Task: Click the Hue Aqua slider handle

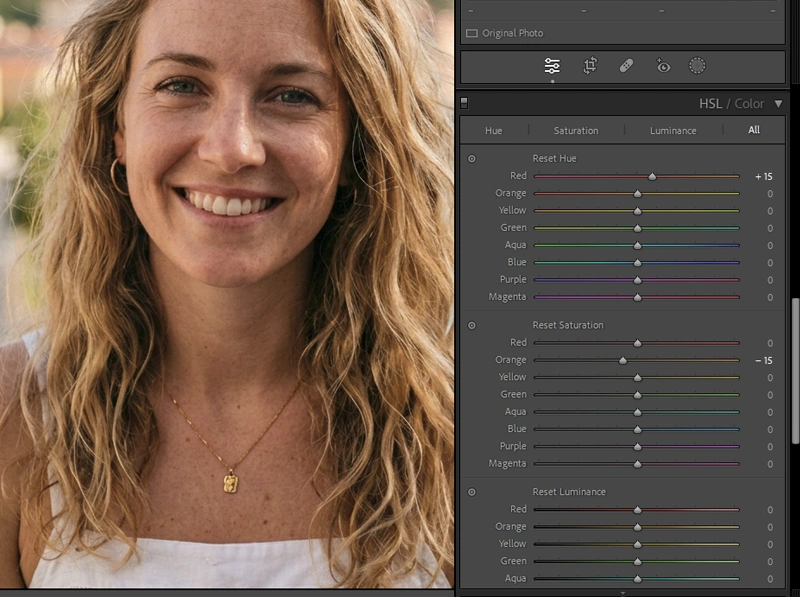Action: [637, 245]
